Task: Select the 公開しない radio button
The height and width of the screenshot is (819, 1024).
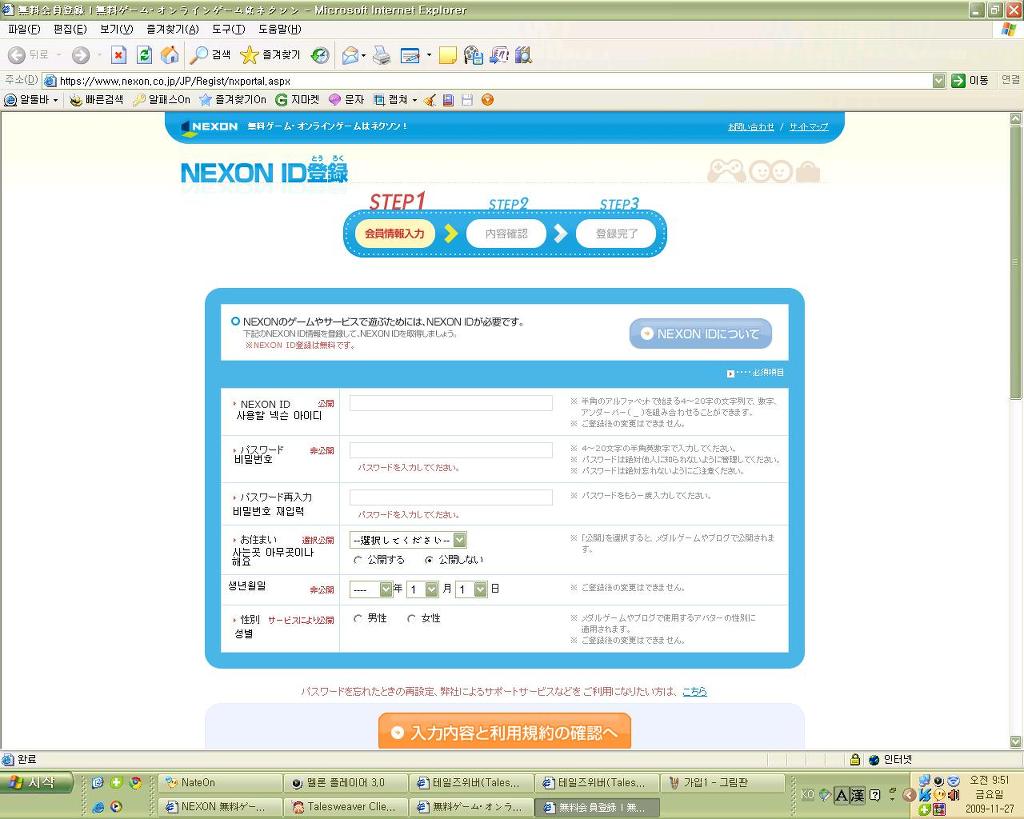Action: click(x=429, y=560)
